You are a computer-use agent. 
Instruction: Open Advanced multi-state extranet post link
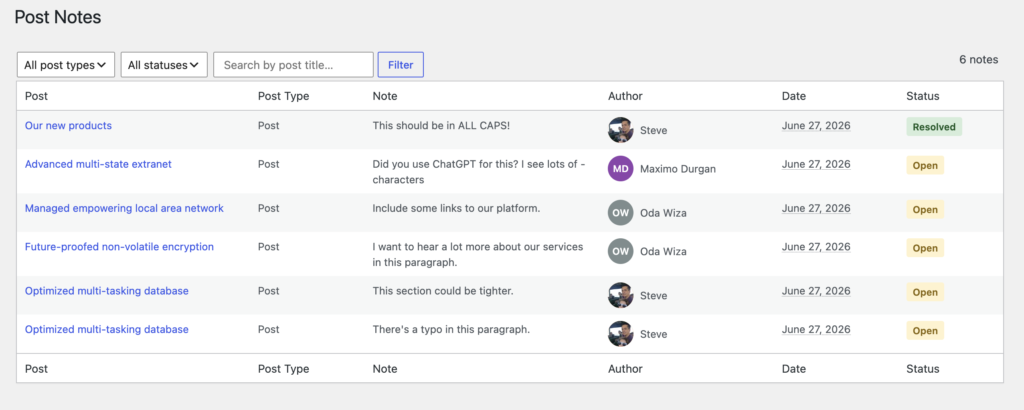(x=98, y=164)
